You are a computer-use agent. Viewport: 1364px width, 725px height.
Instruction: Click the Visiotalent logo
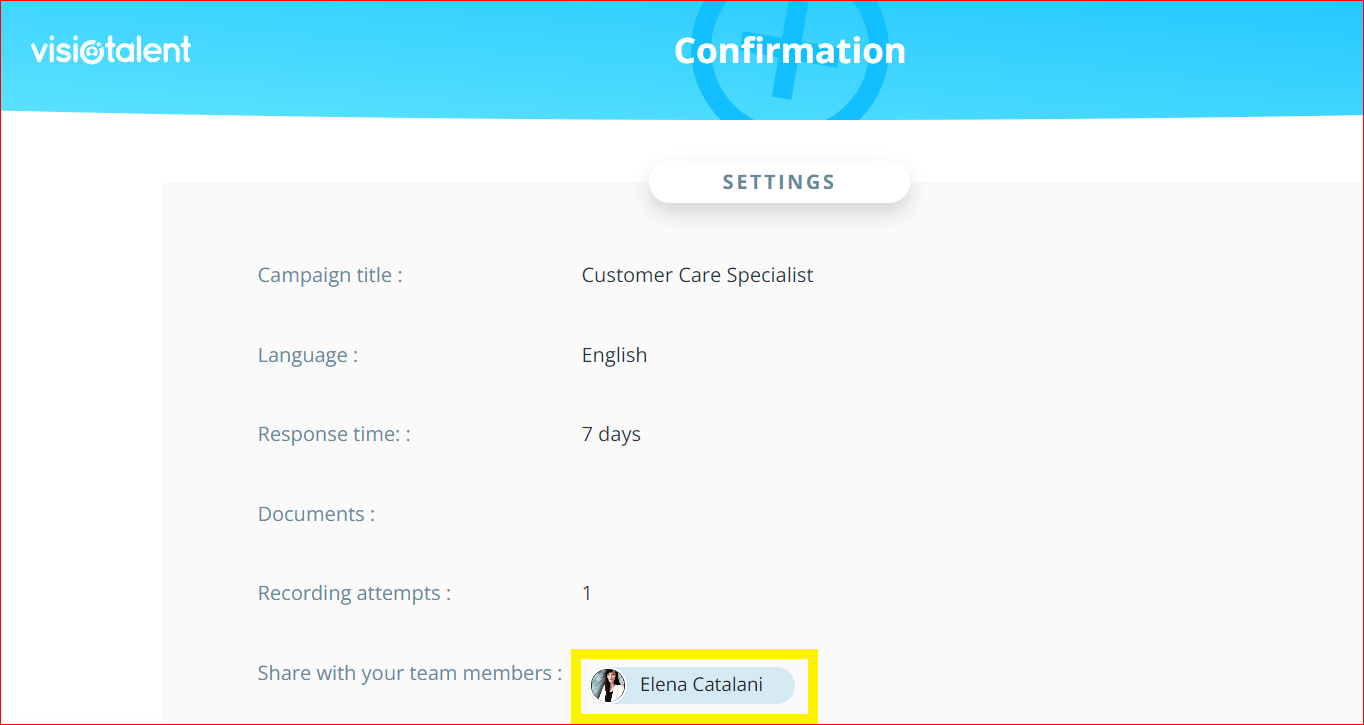point(111,50)
